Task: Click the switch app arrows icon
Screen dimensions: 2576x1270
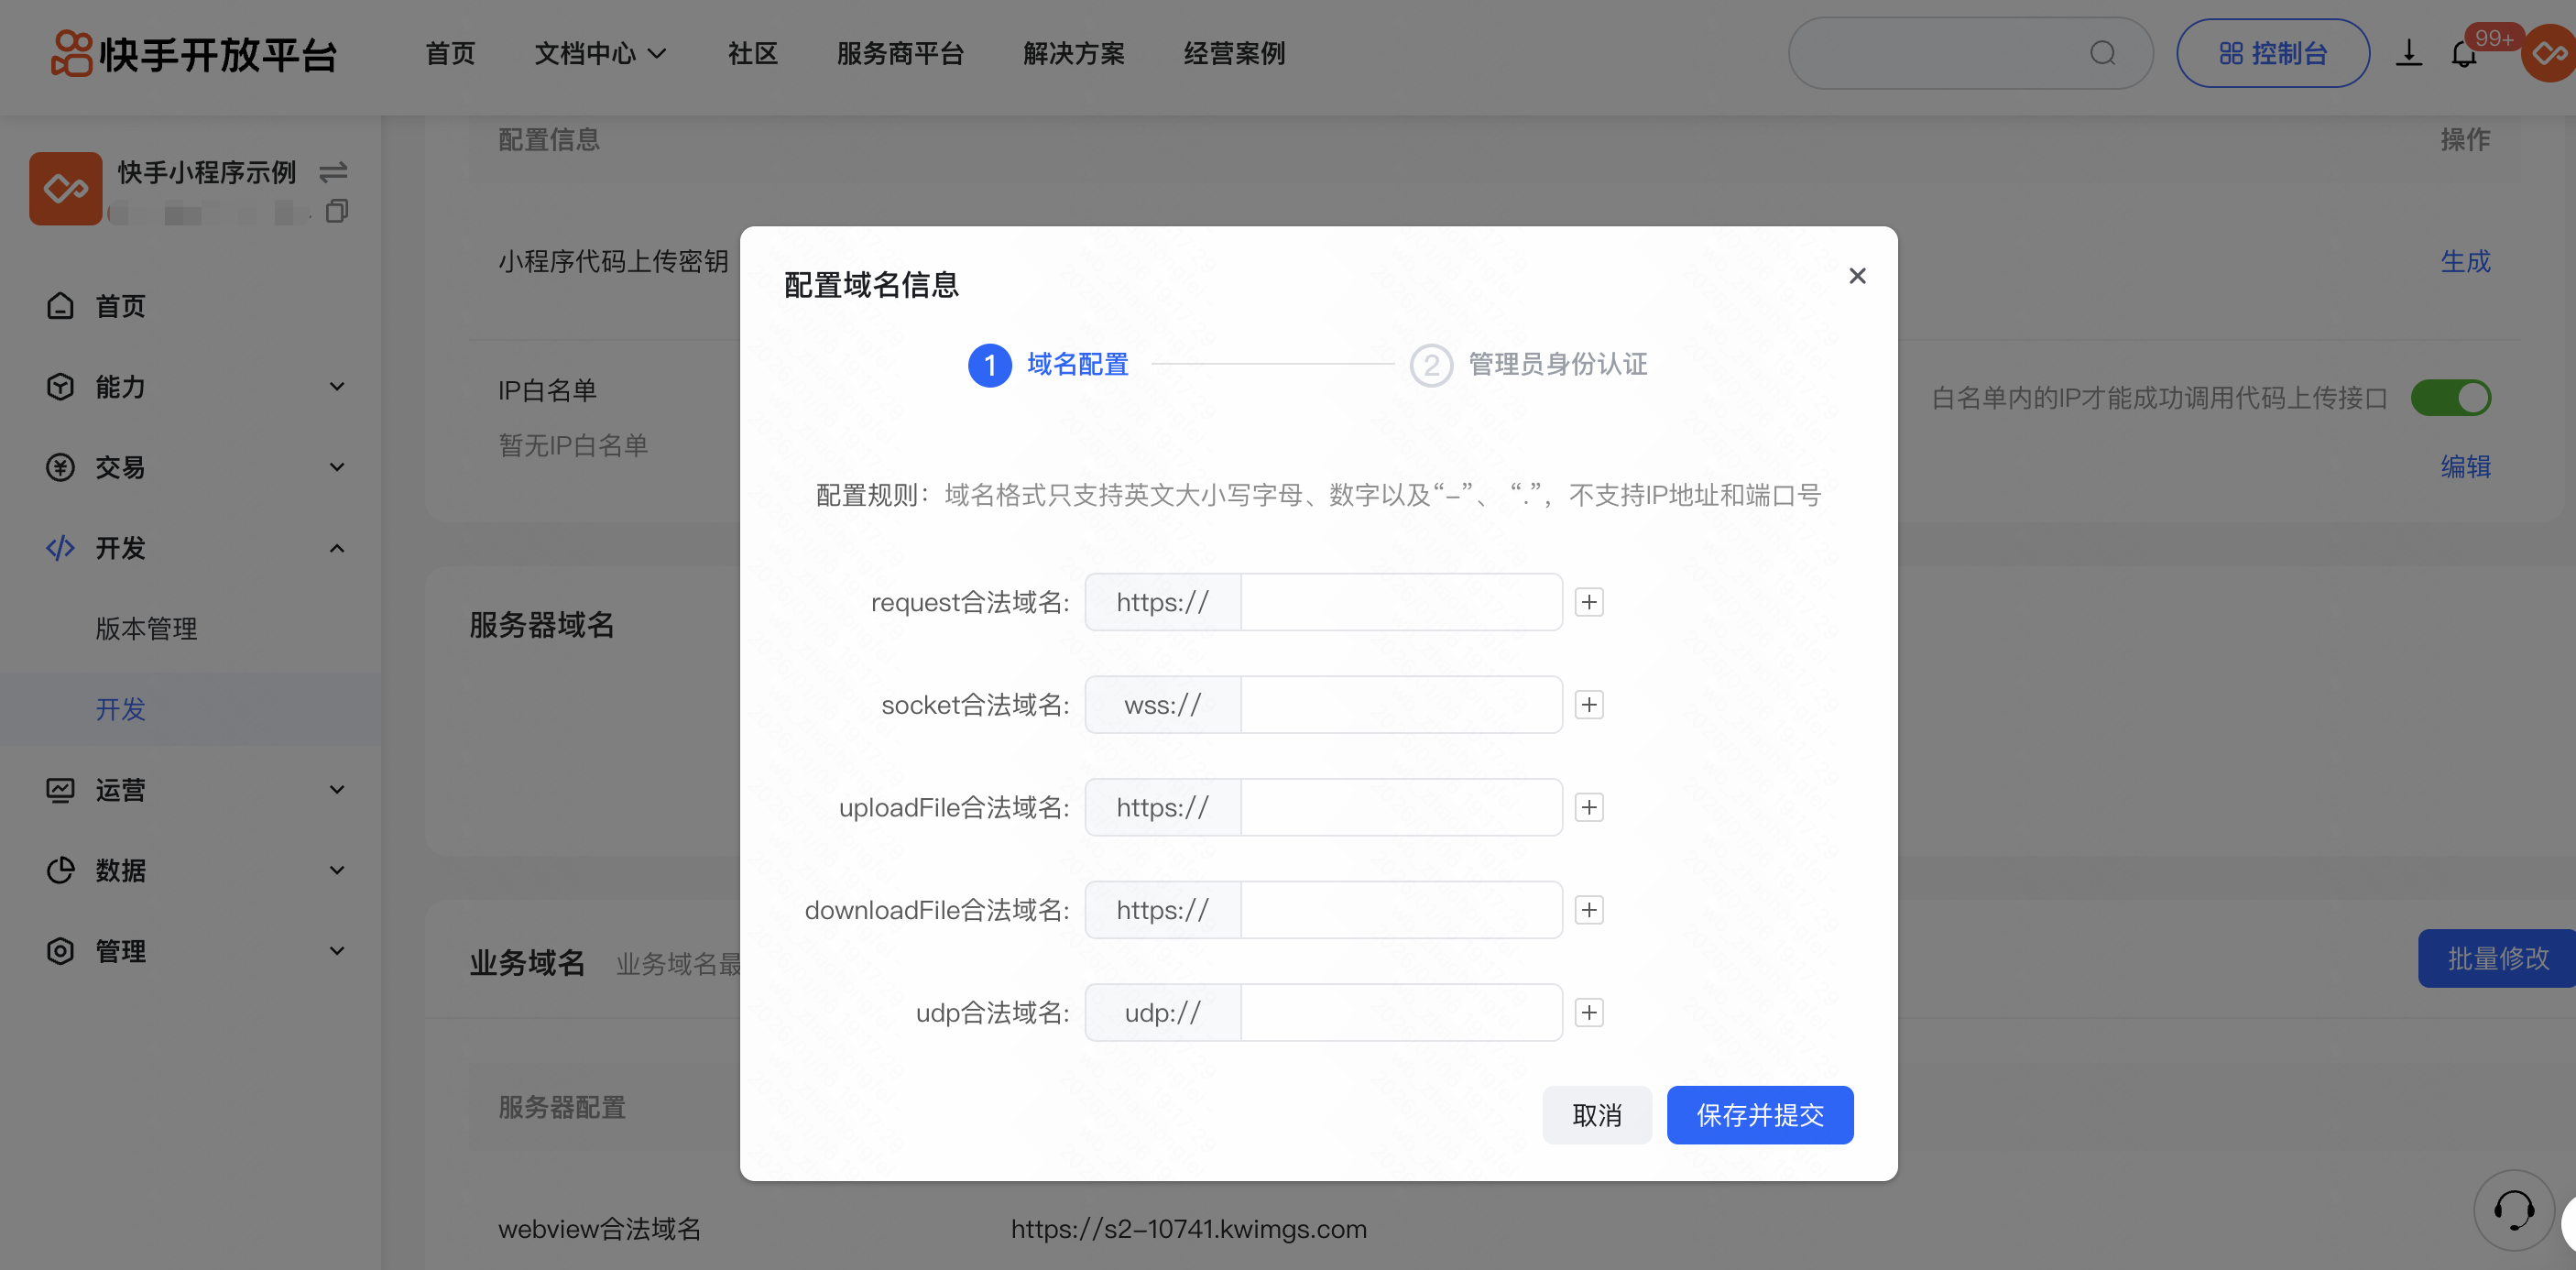Action: 333,172
